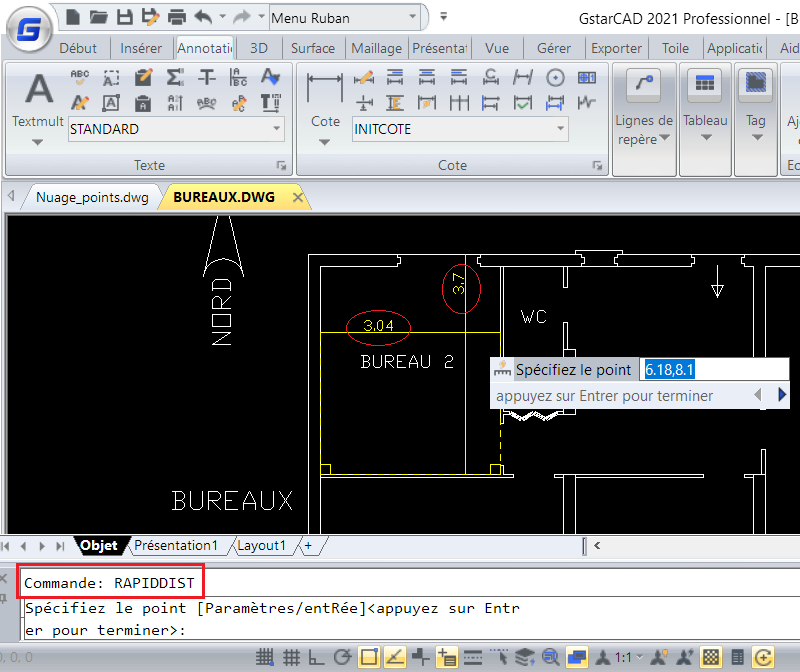Click the dimension edit pencil icon
This screenshot has width=800, height=672.
(364, 78)
